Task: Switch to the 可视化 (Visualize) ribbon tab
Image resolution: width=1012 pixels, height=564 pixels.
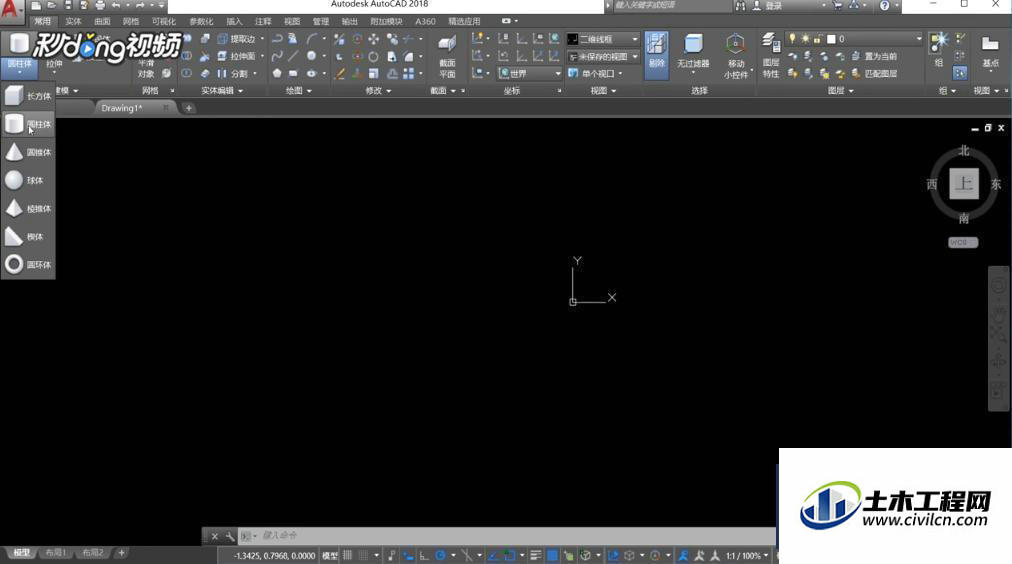Action: coord(164,21)
